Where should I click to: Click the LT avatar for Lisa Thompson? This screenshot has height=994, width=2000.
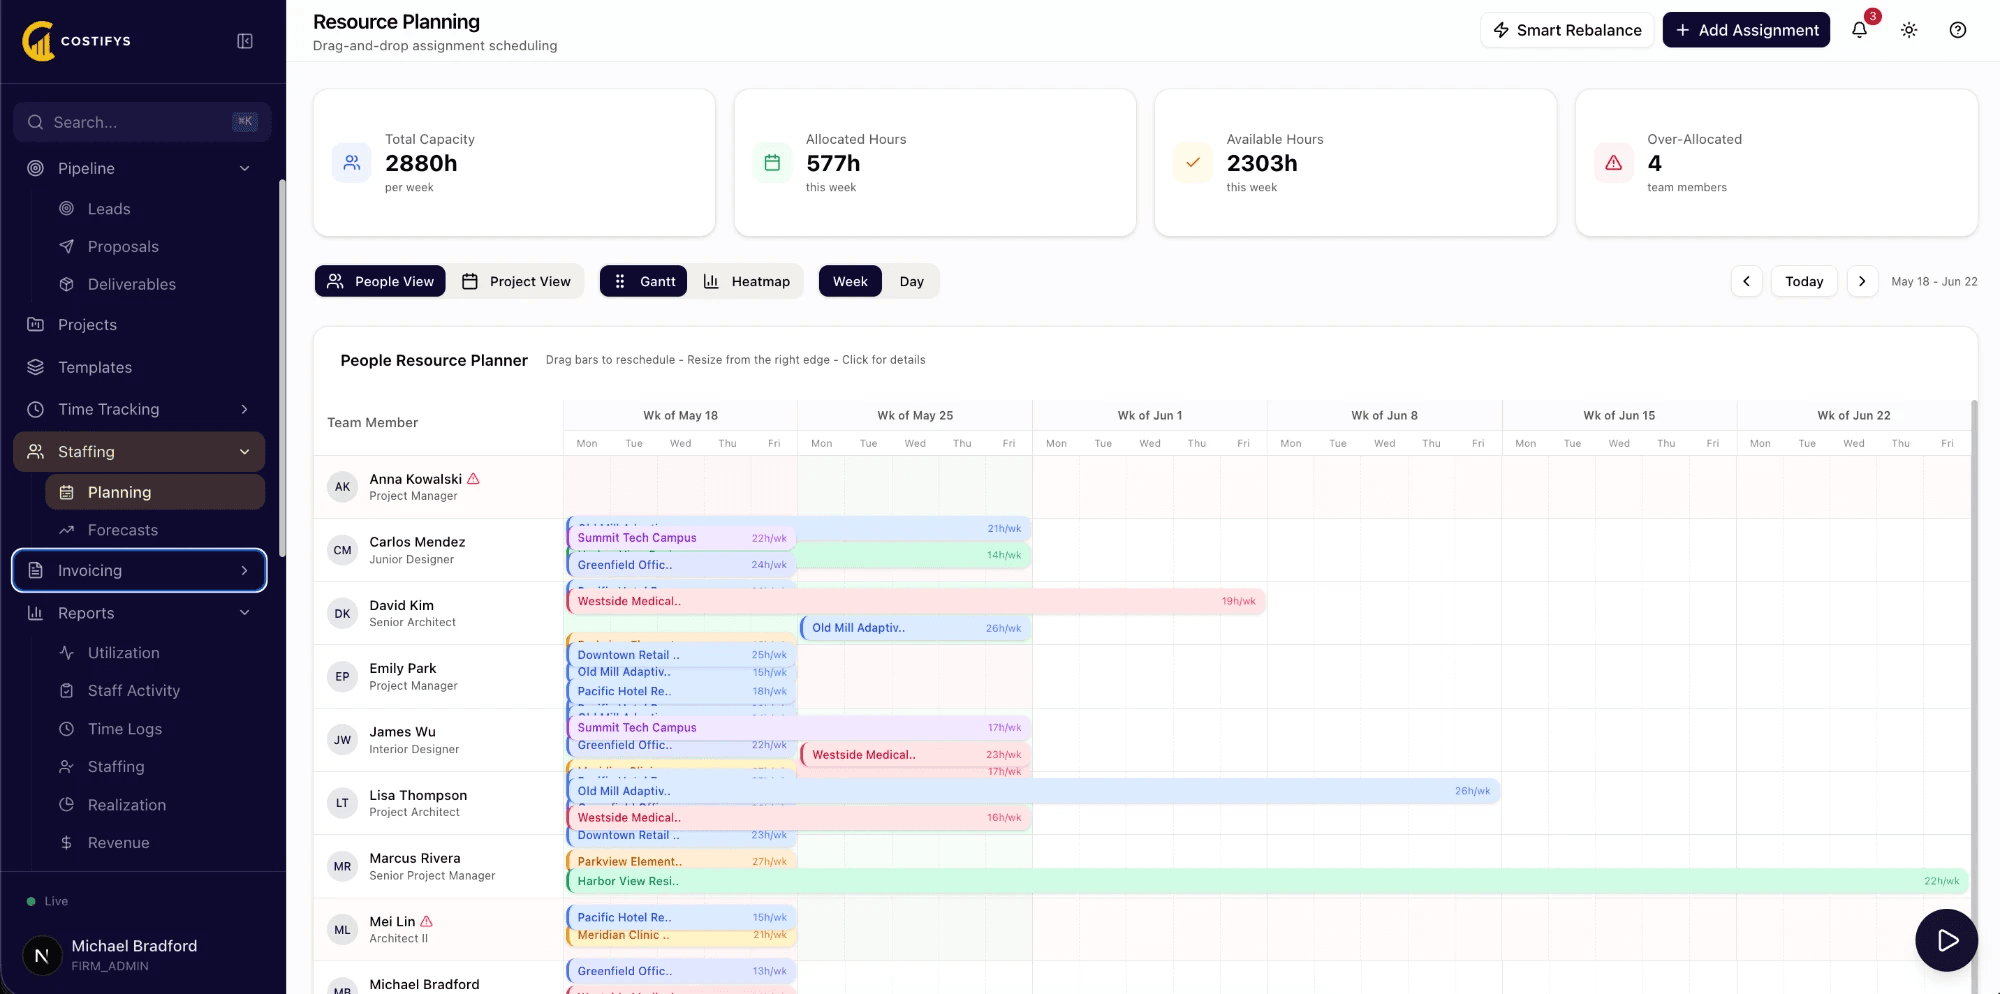pos(342,803)
